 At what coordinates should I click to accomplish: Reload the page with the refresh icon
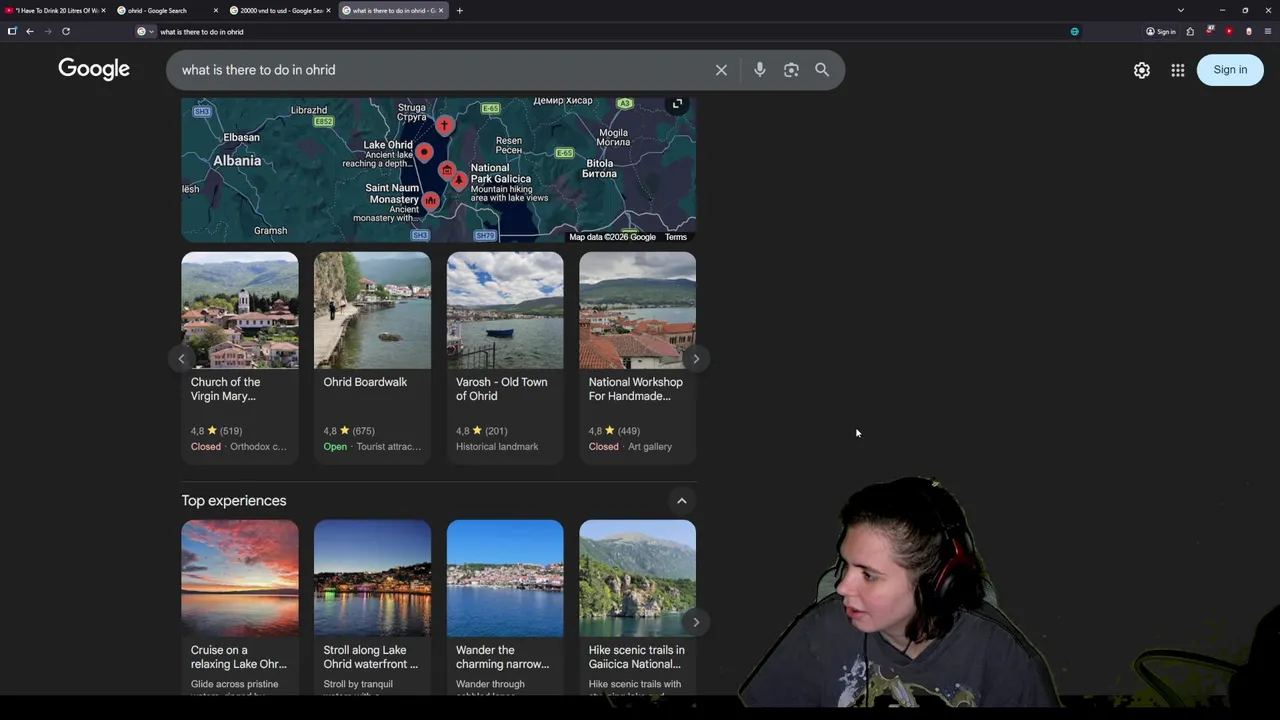tap(66, 31)
